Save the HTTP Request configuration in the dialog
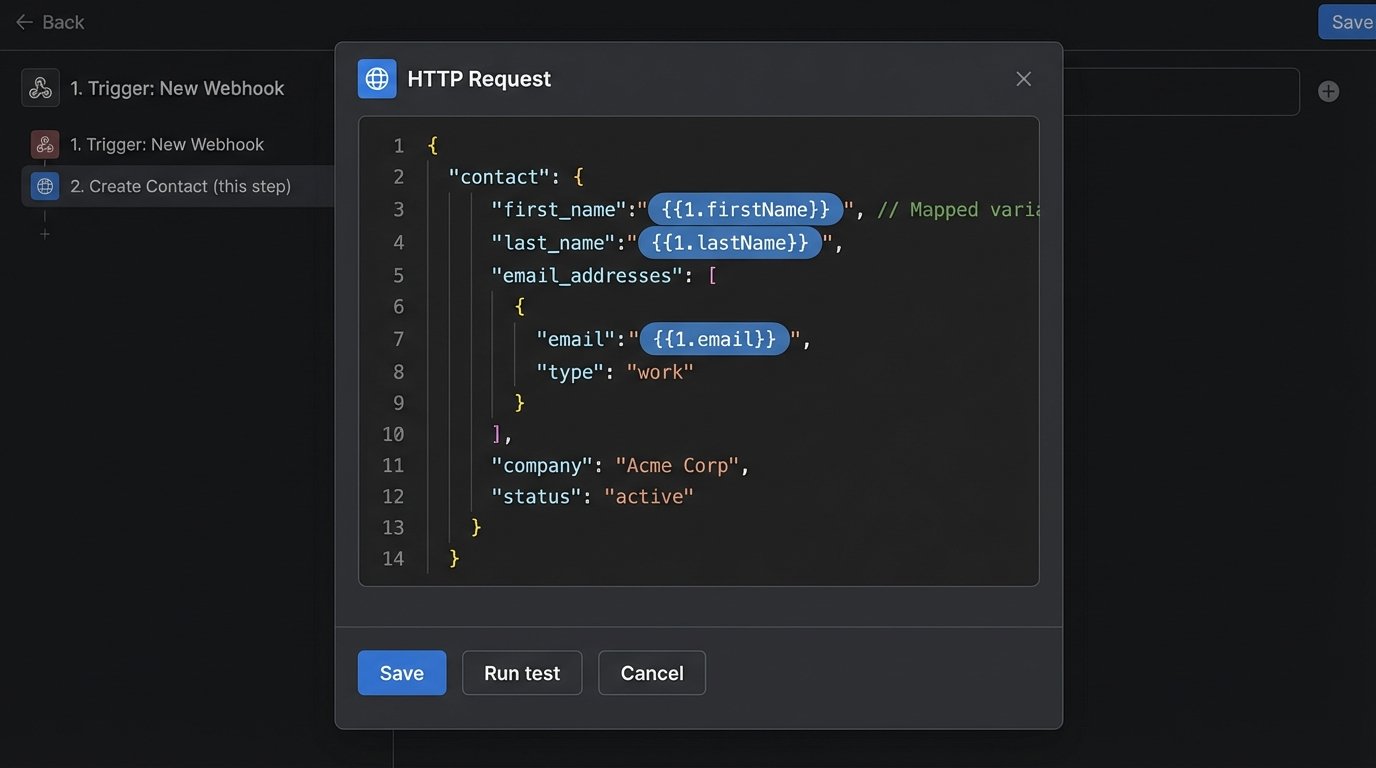This screenshot has width=1376, height=768. tap(402, 673)
